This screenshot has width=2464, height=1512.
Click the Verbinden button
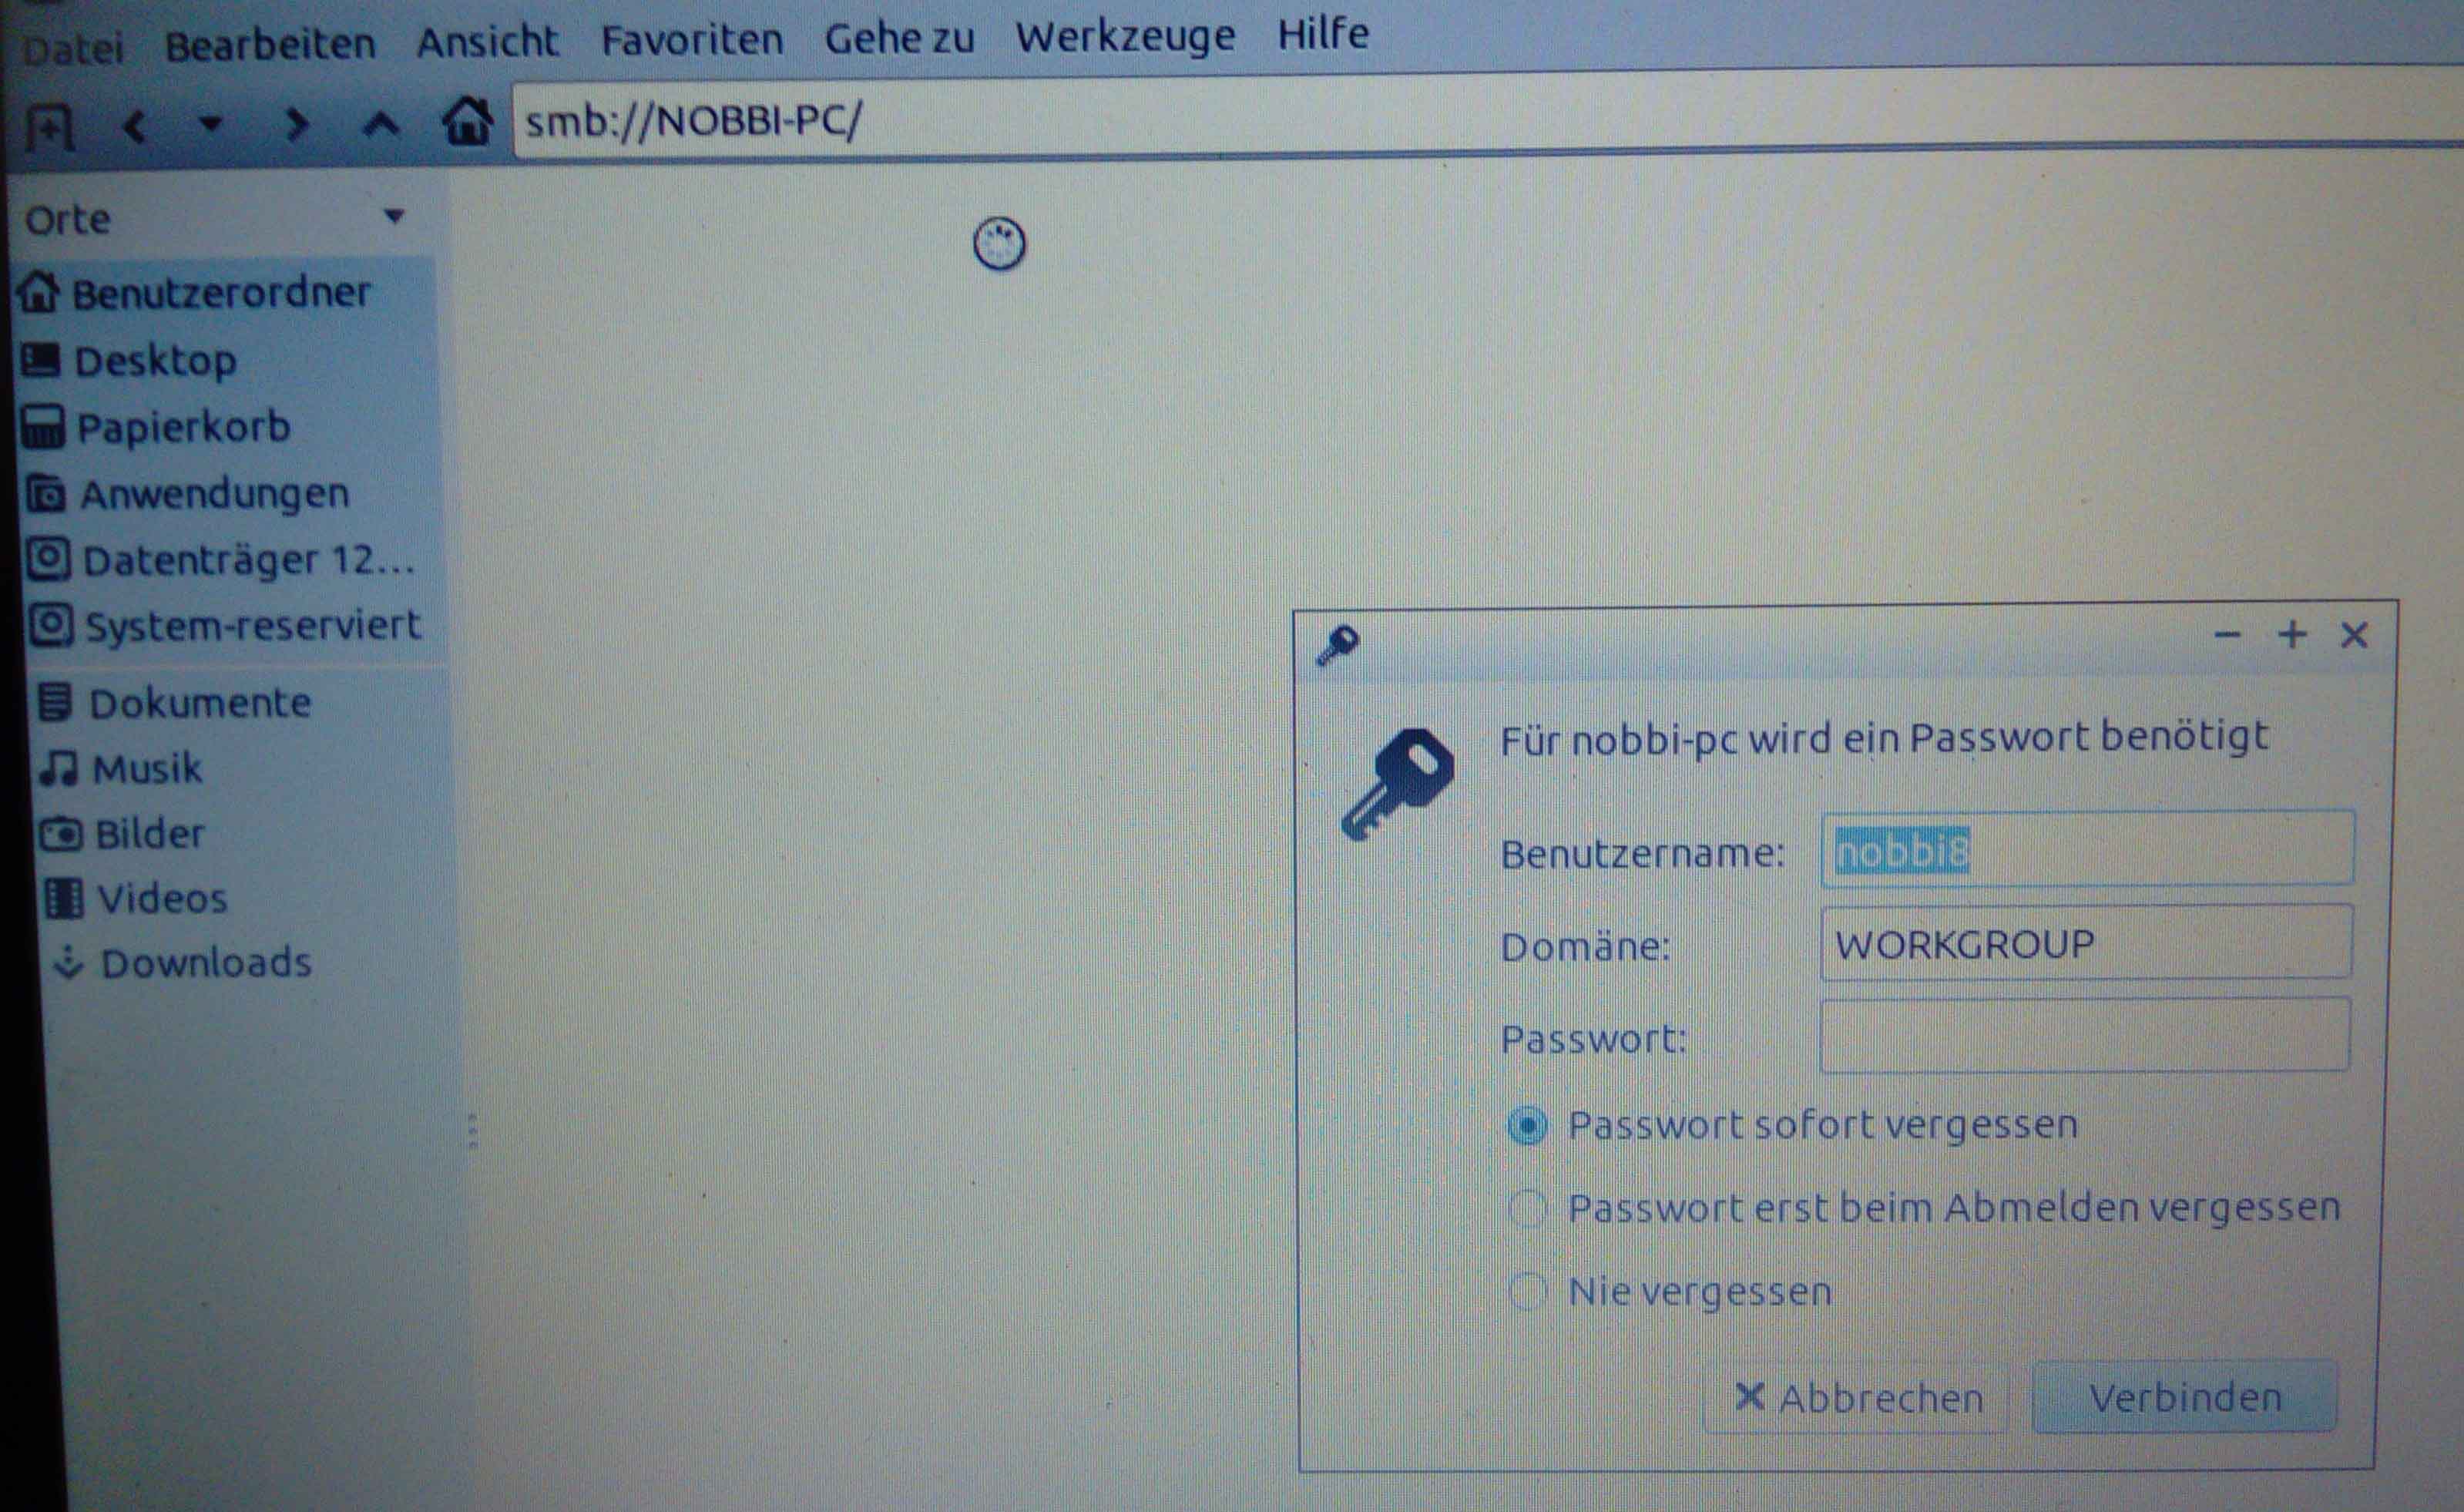pos(2184,1397)
